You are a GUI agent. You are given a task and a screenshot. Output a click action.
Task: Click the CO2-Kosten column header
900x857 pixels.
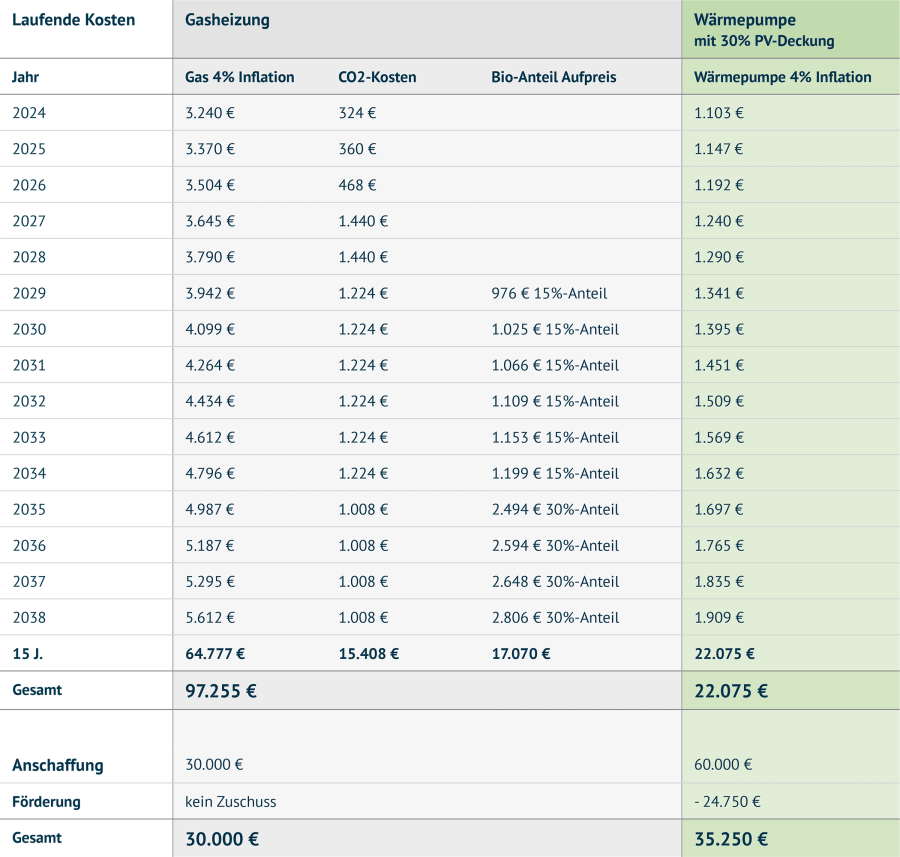(x=377, y=77)
